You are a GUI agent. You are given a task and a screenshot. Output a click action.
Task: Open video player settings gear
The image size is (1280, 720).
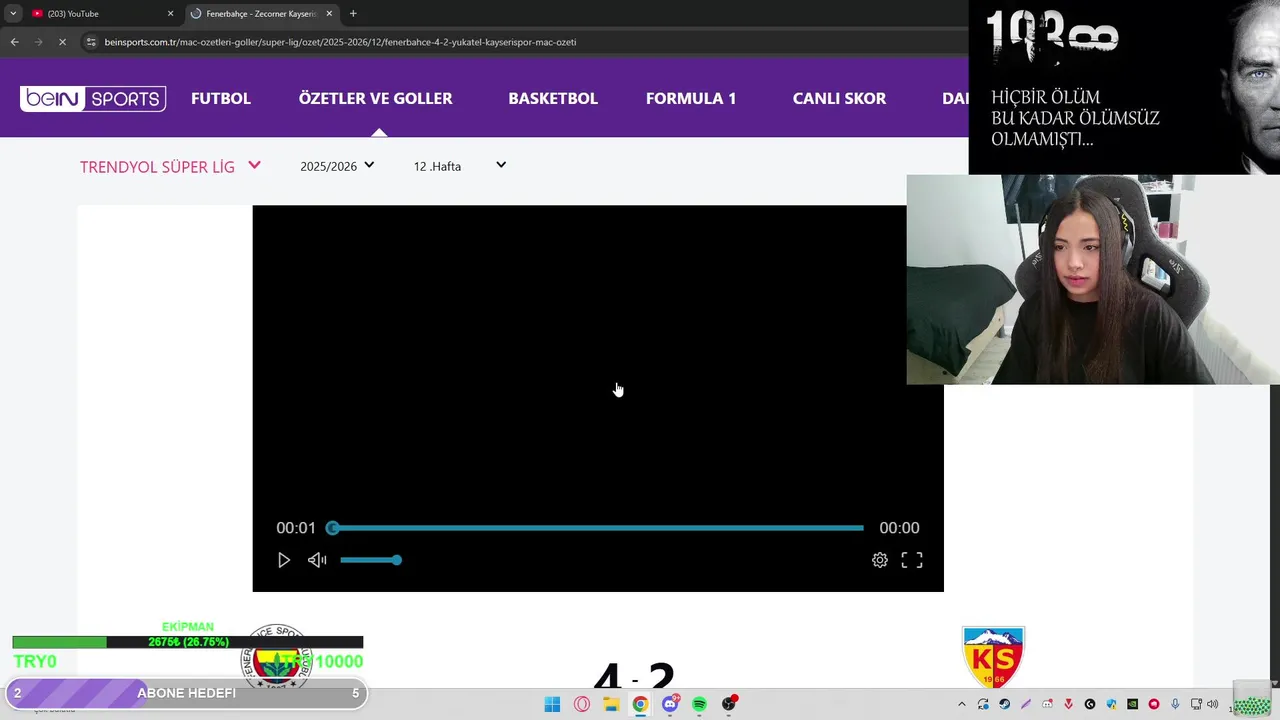click(880, 560)
